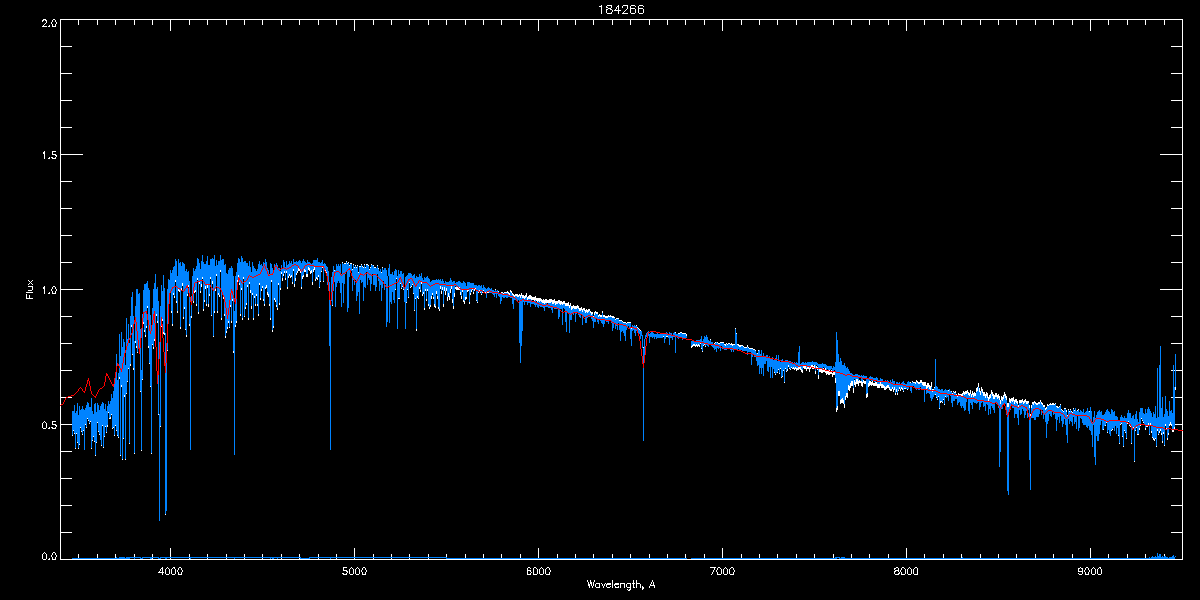Click the 7000 wavelength tick label
Viewport: 1200px width, 600px height.
[722, 571]
